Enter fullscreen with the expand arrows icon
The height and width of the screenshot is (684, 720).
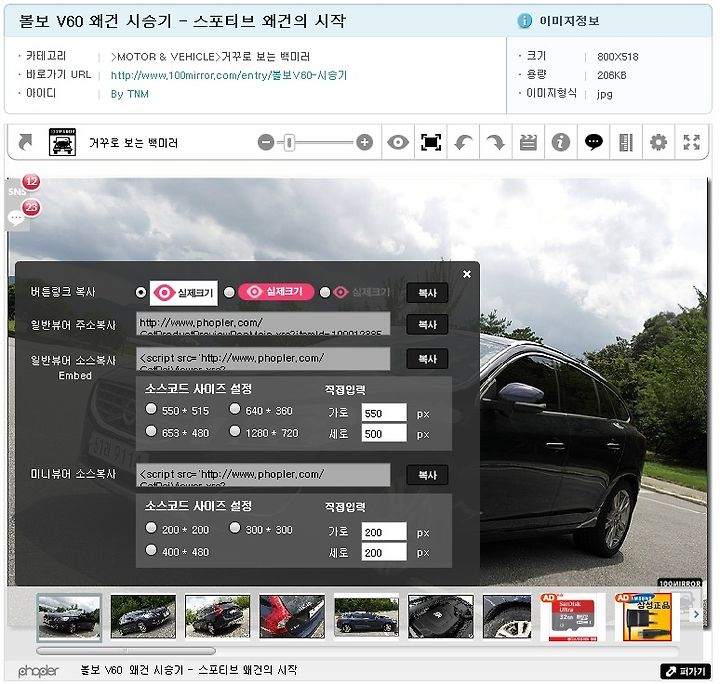691,142
